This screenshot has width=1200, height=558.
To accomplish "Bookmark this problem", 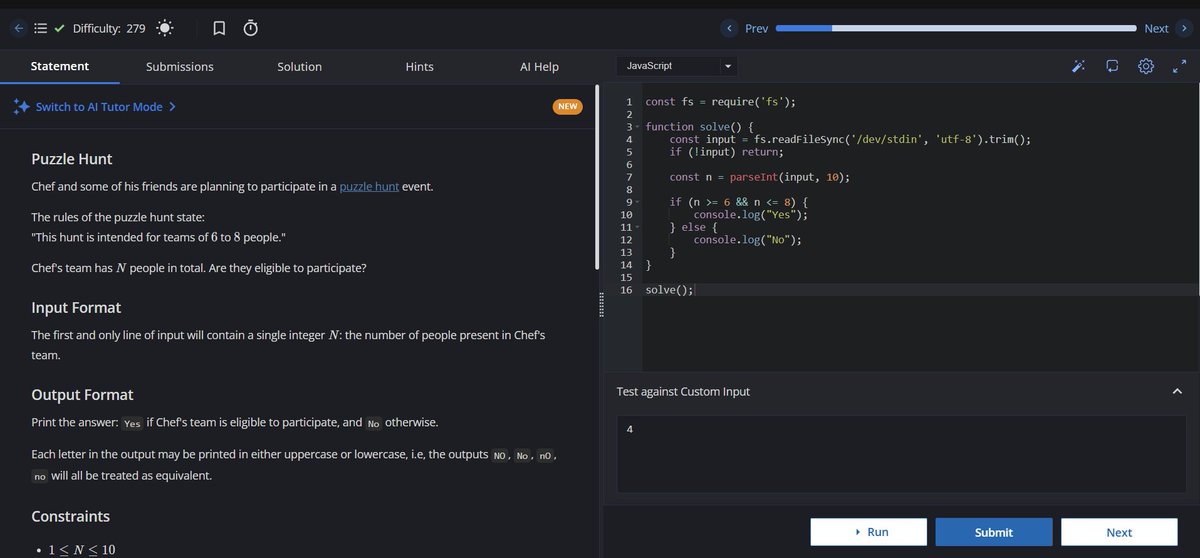I will [x=219, y=29].
